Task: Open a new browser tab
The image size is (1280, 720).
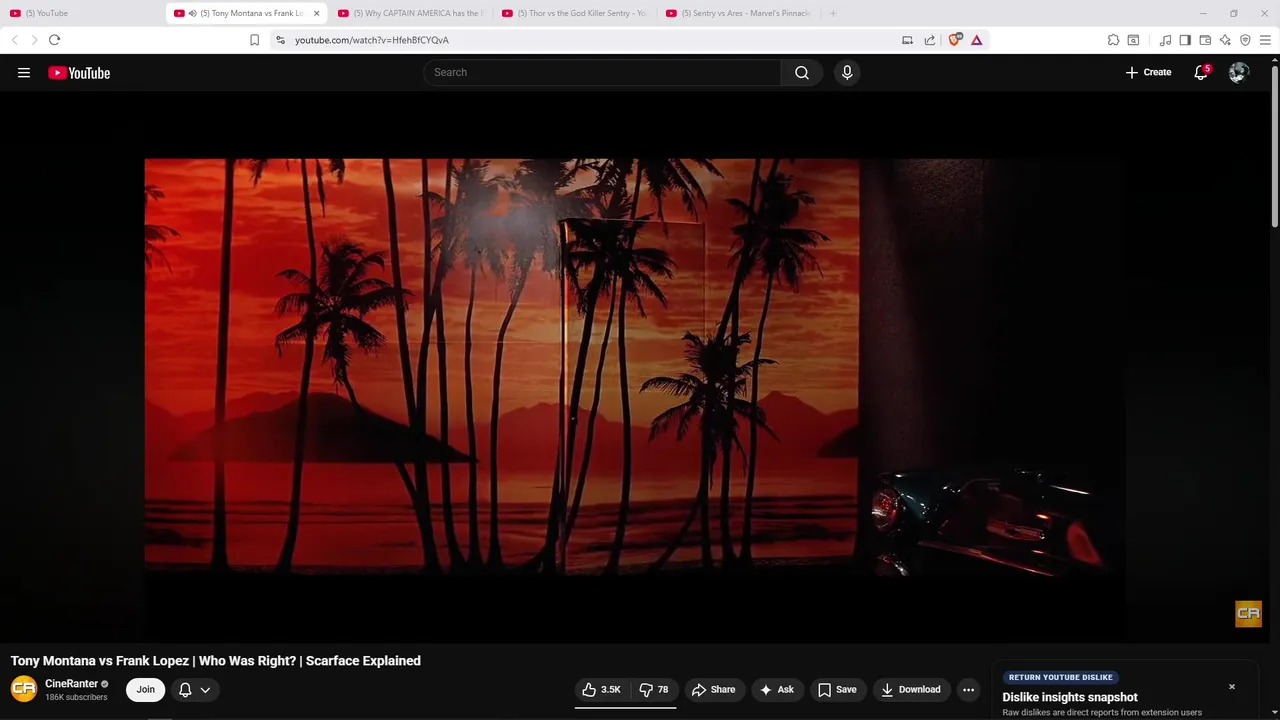Action: click(x=833, y=13)
